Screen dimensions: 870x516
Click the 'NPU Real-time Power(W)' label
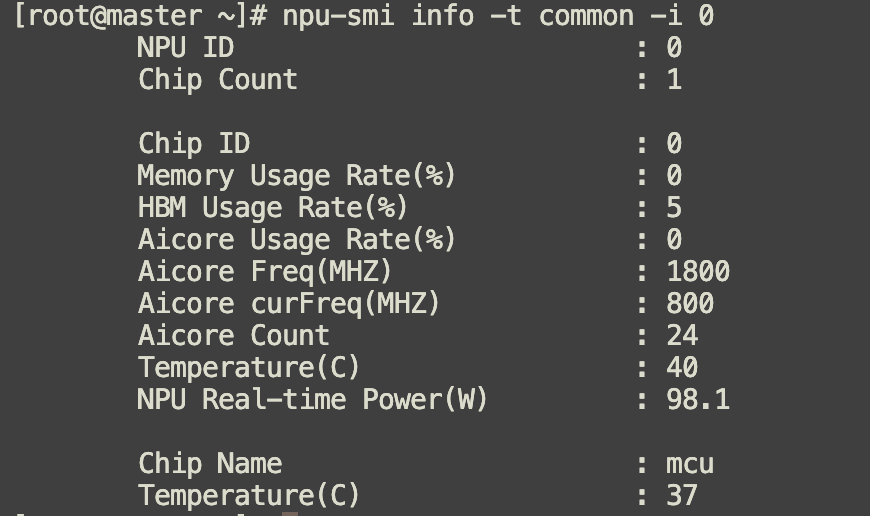(312, 399)
